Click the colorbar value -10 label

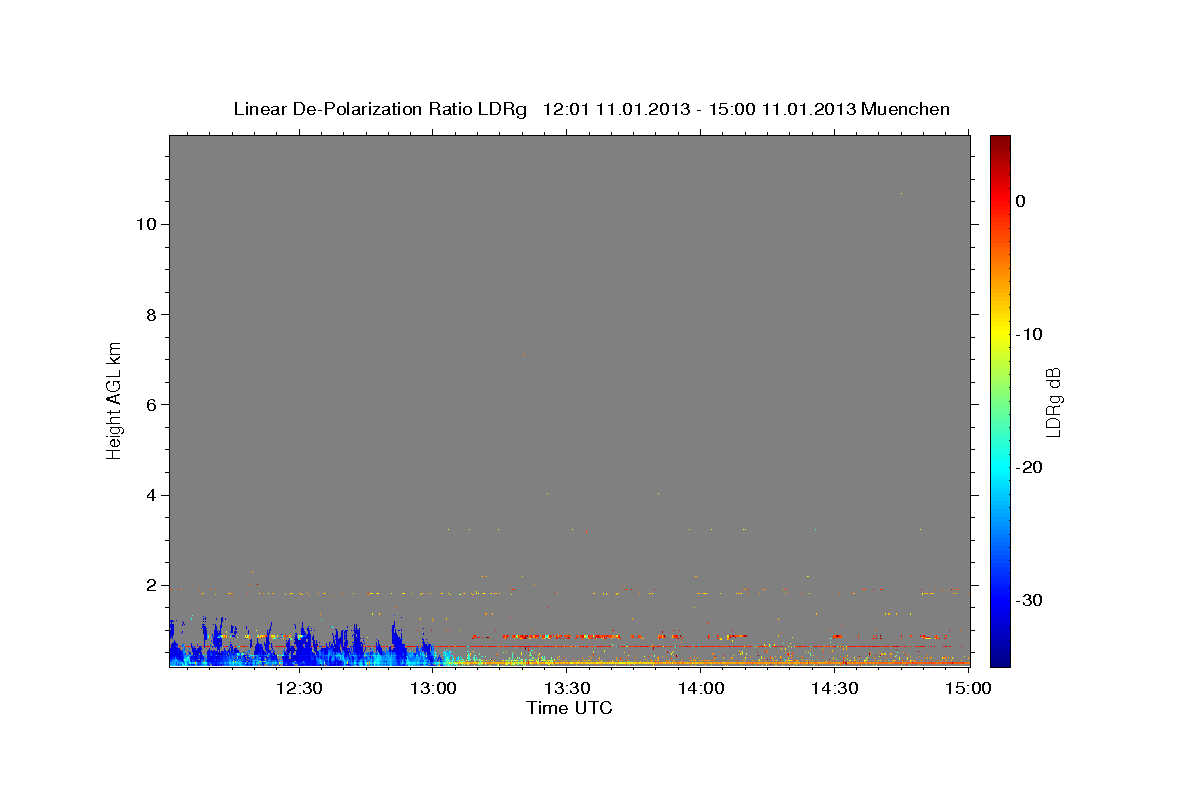(1030, 334)
